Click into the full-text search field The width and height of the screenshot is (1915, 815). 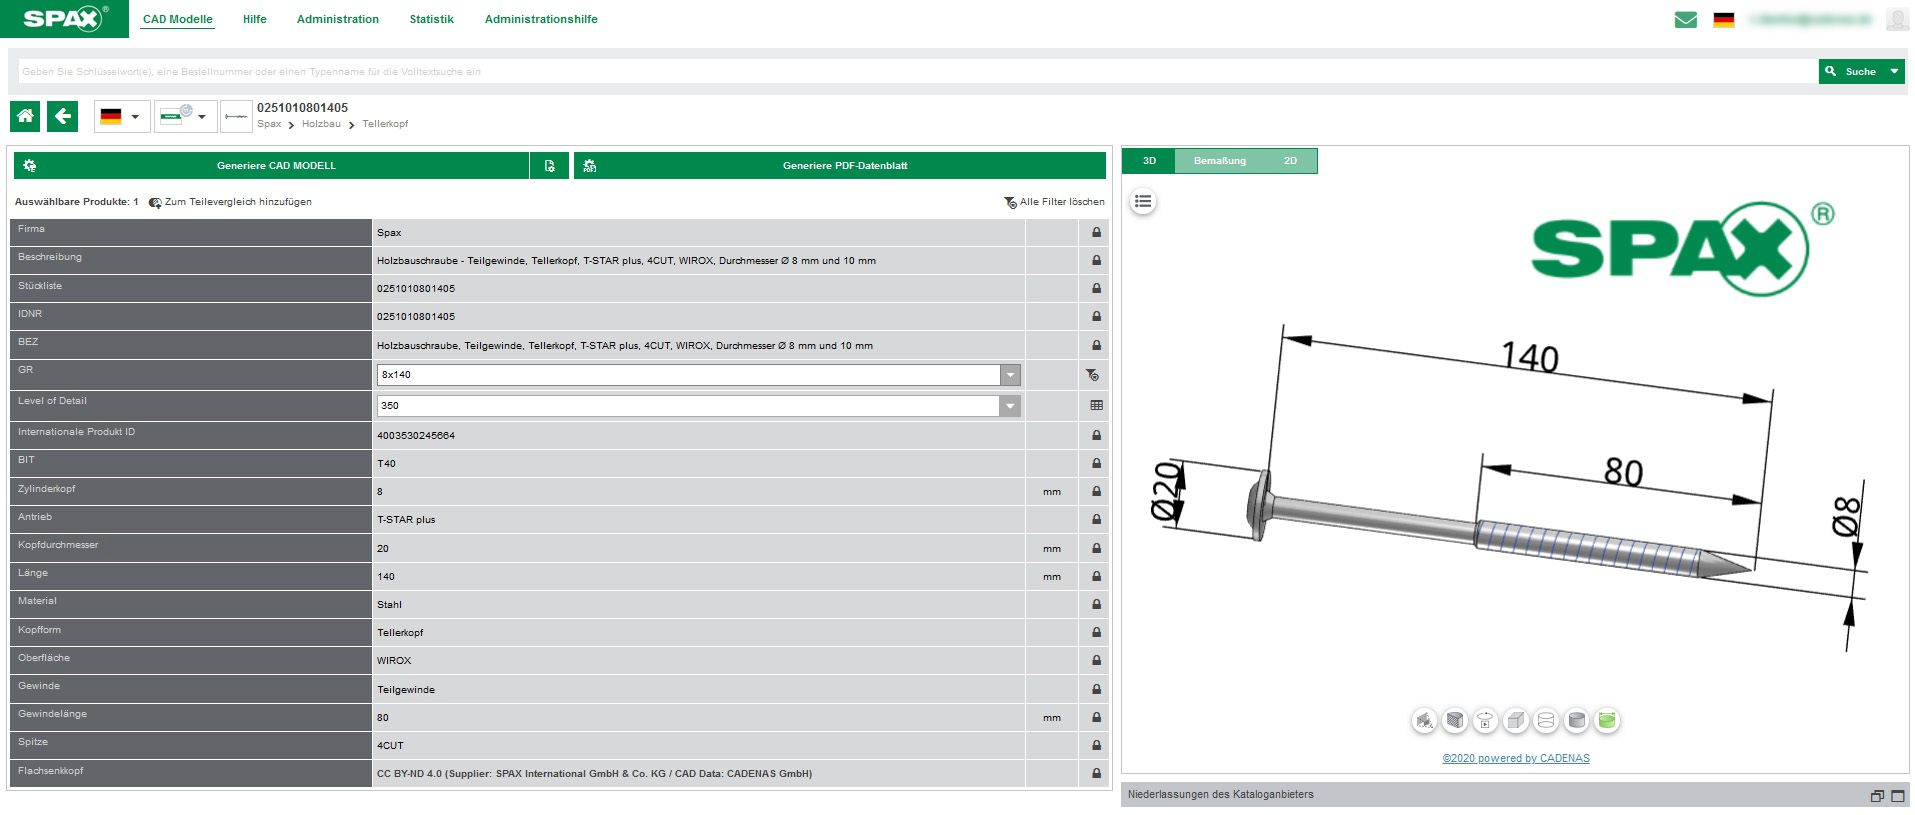[900, 72]
